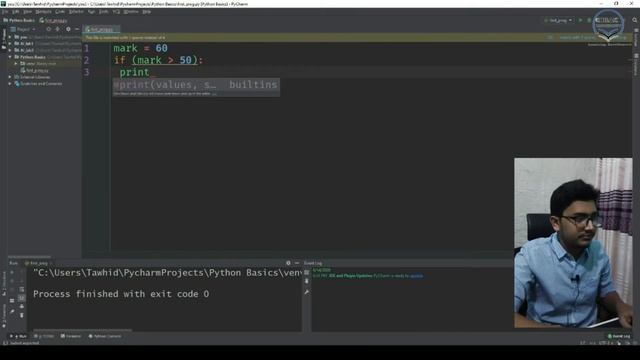Open the Terminal tool window tab
This screenshot has width=640, height=360.
(x=71, y=336)
